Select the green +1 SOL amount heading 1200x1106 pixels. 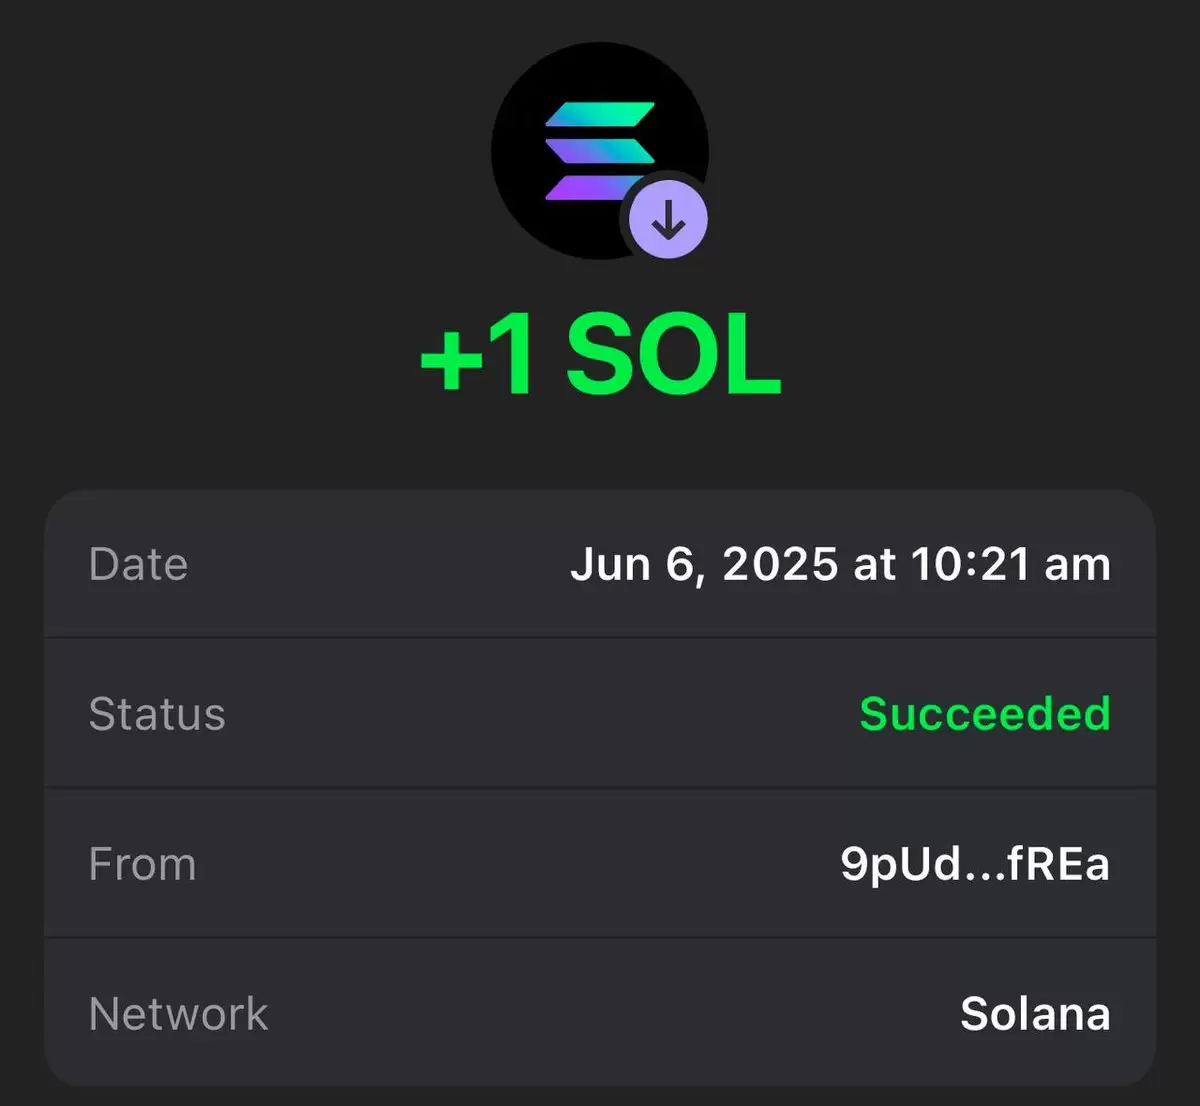600,356
